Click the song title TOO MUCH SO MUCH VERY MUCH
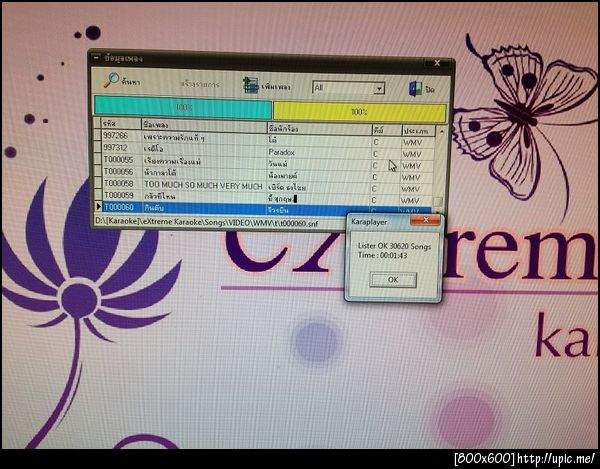The height and width of the screenshot is (469, 600). [203, 186]
